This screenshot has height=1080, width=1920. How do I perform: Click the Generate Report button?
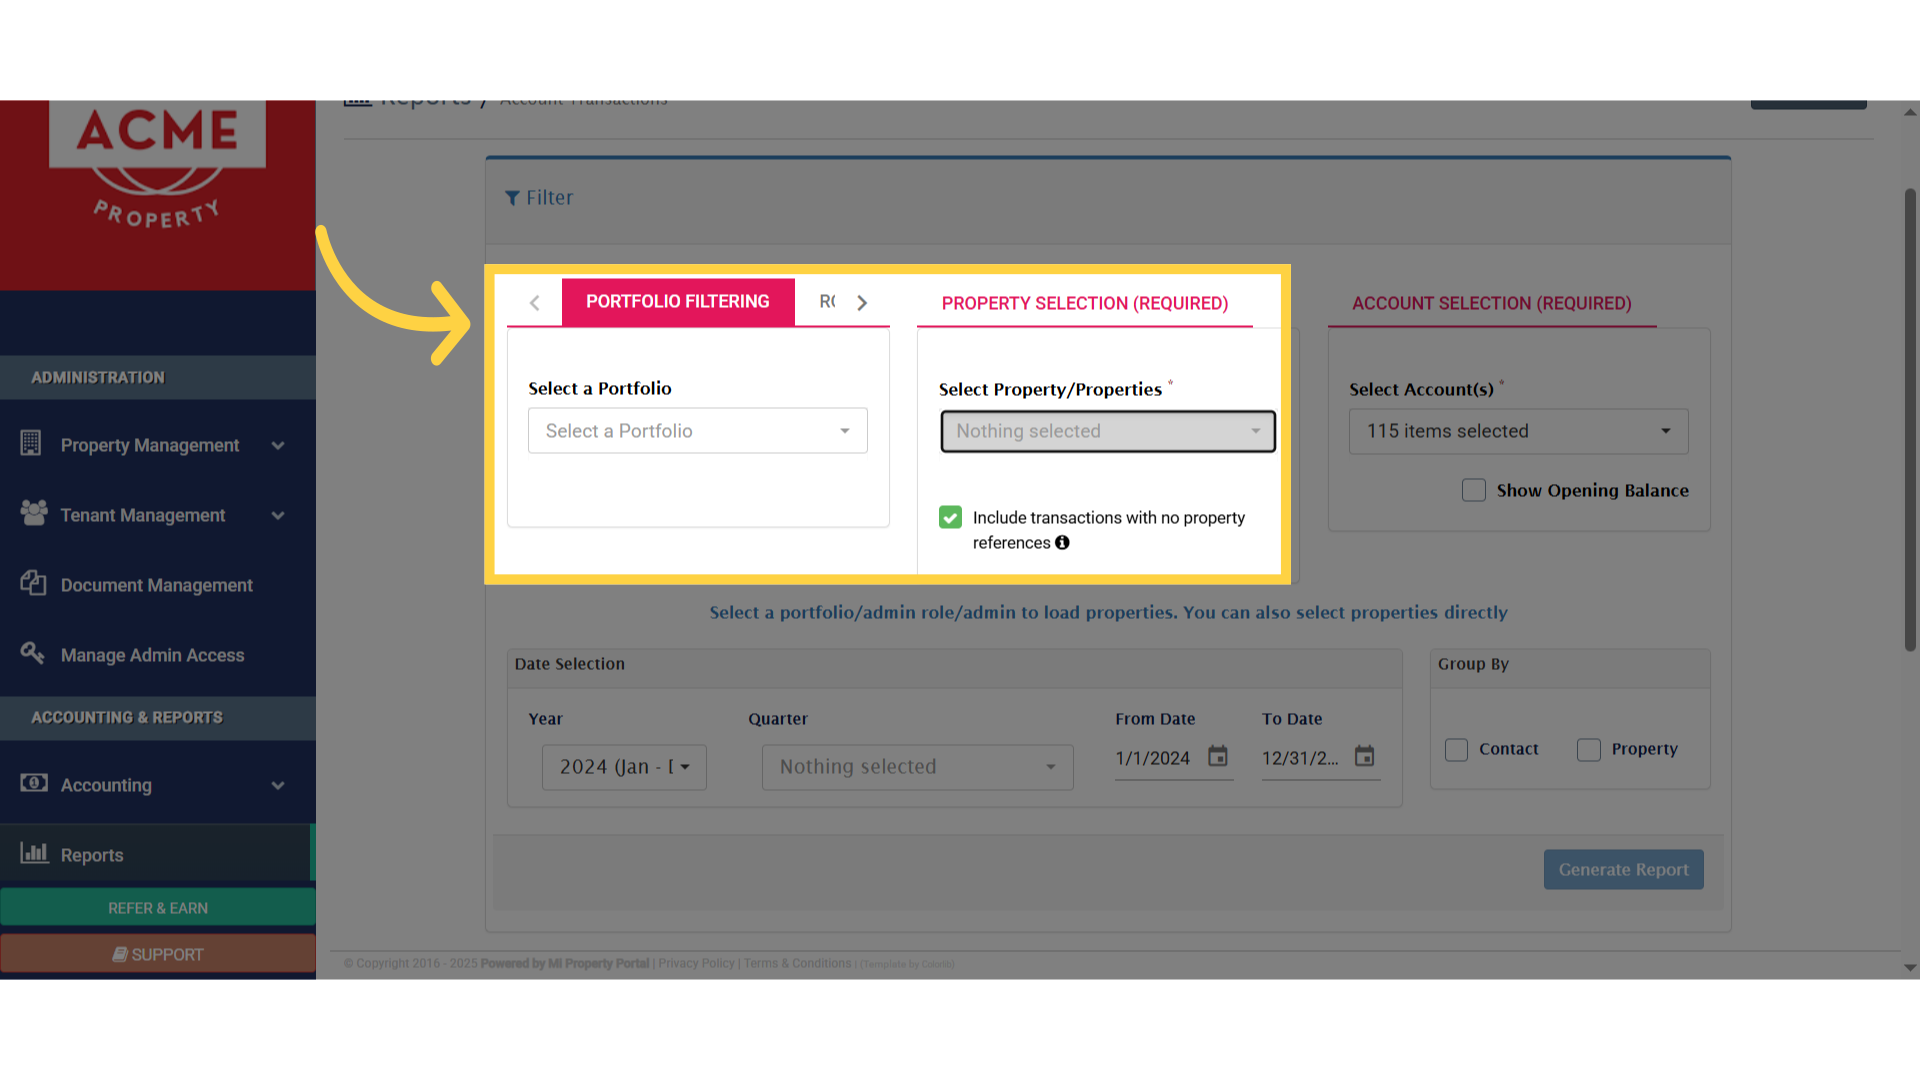point(1622,870)
